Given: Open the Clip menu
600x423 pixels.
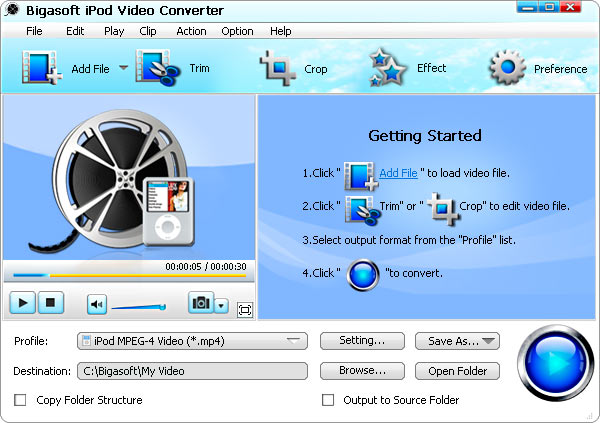Looking at the screenshot, I should click(x=148, y=31).
